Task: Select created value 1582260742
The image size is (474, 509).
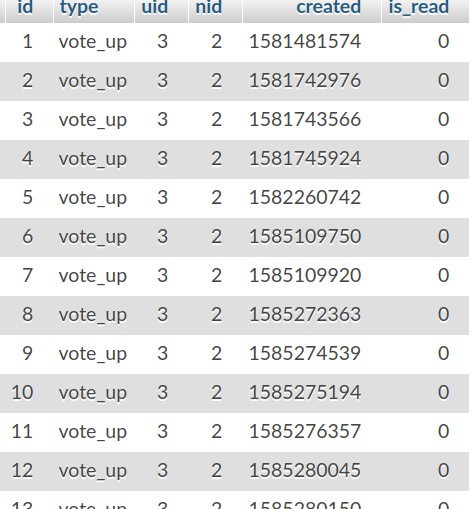Action: click(305, 198)
